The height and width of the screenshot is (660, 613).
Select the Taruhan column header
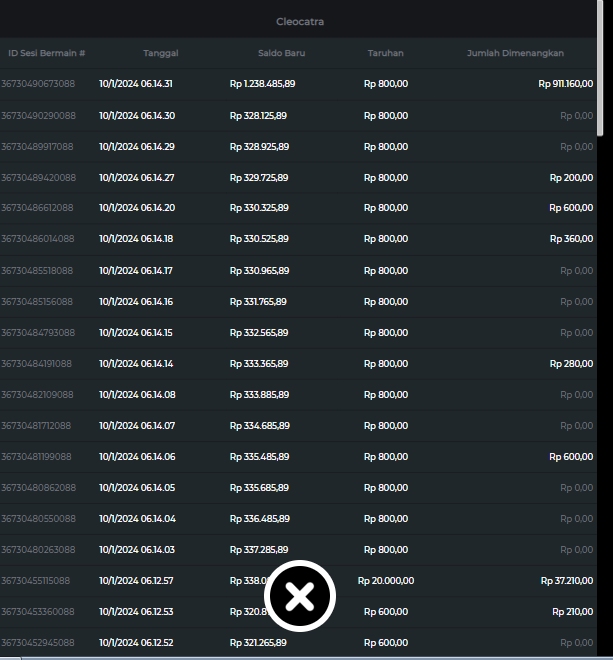click(x=386, y=53)
